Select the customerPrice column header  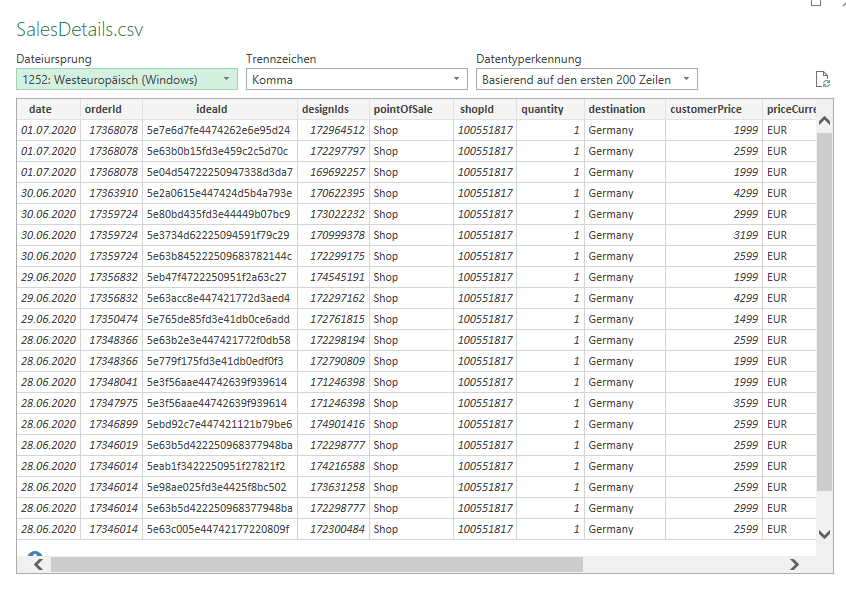tap(706, 109)
